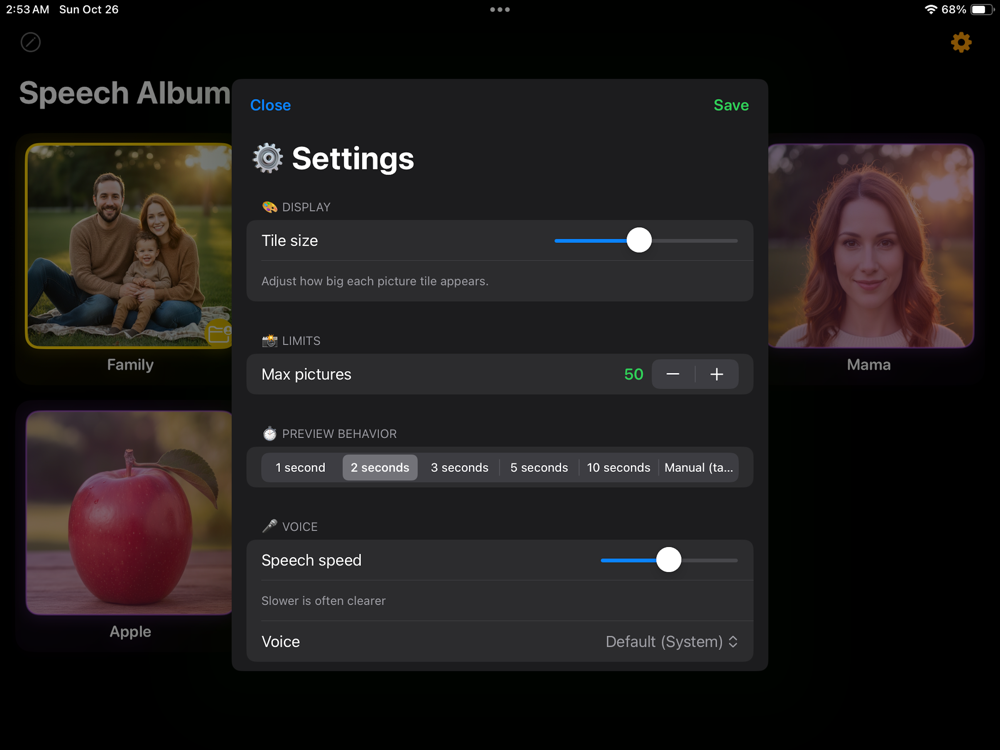Increase Max pictures with plus button
The image size is (1000, 750).
(717, 374)
